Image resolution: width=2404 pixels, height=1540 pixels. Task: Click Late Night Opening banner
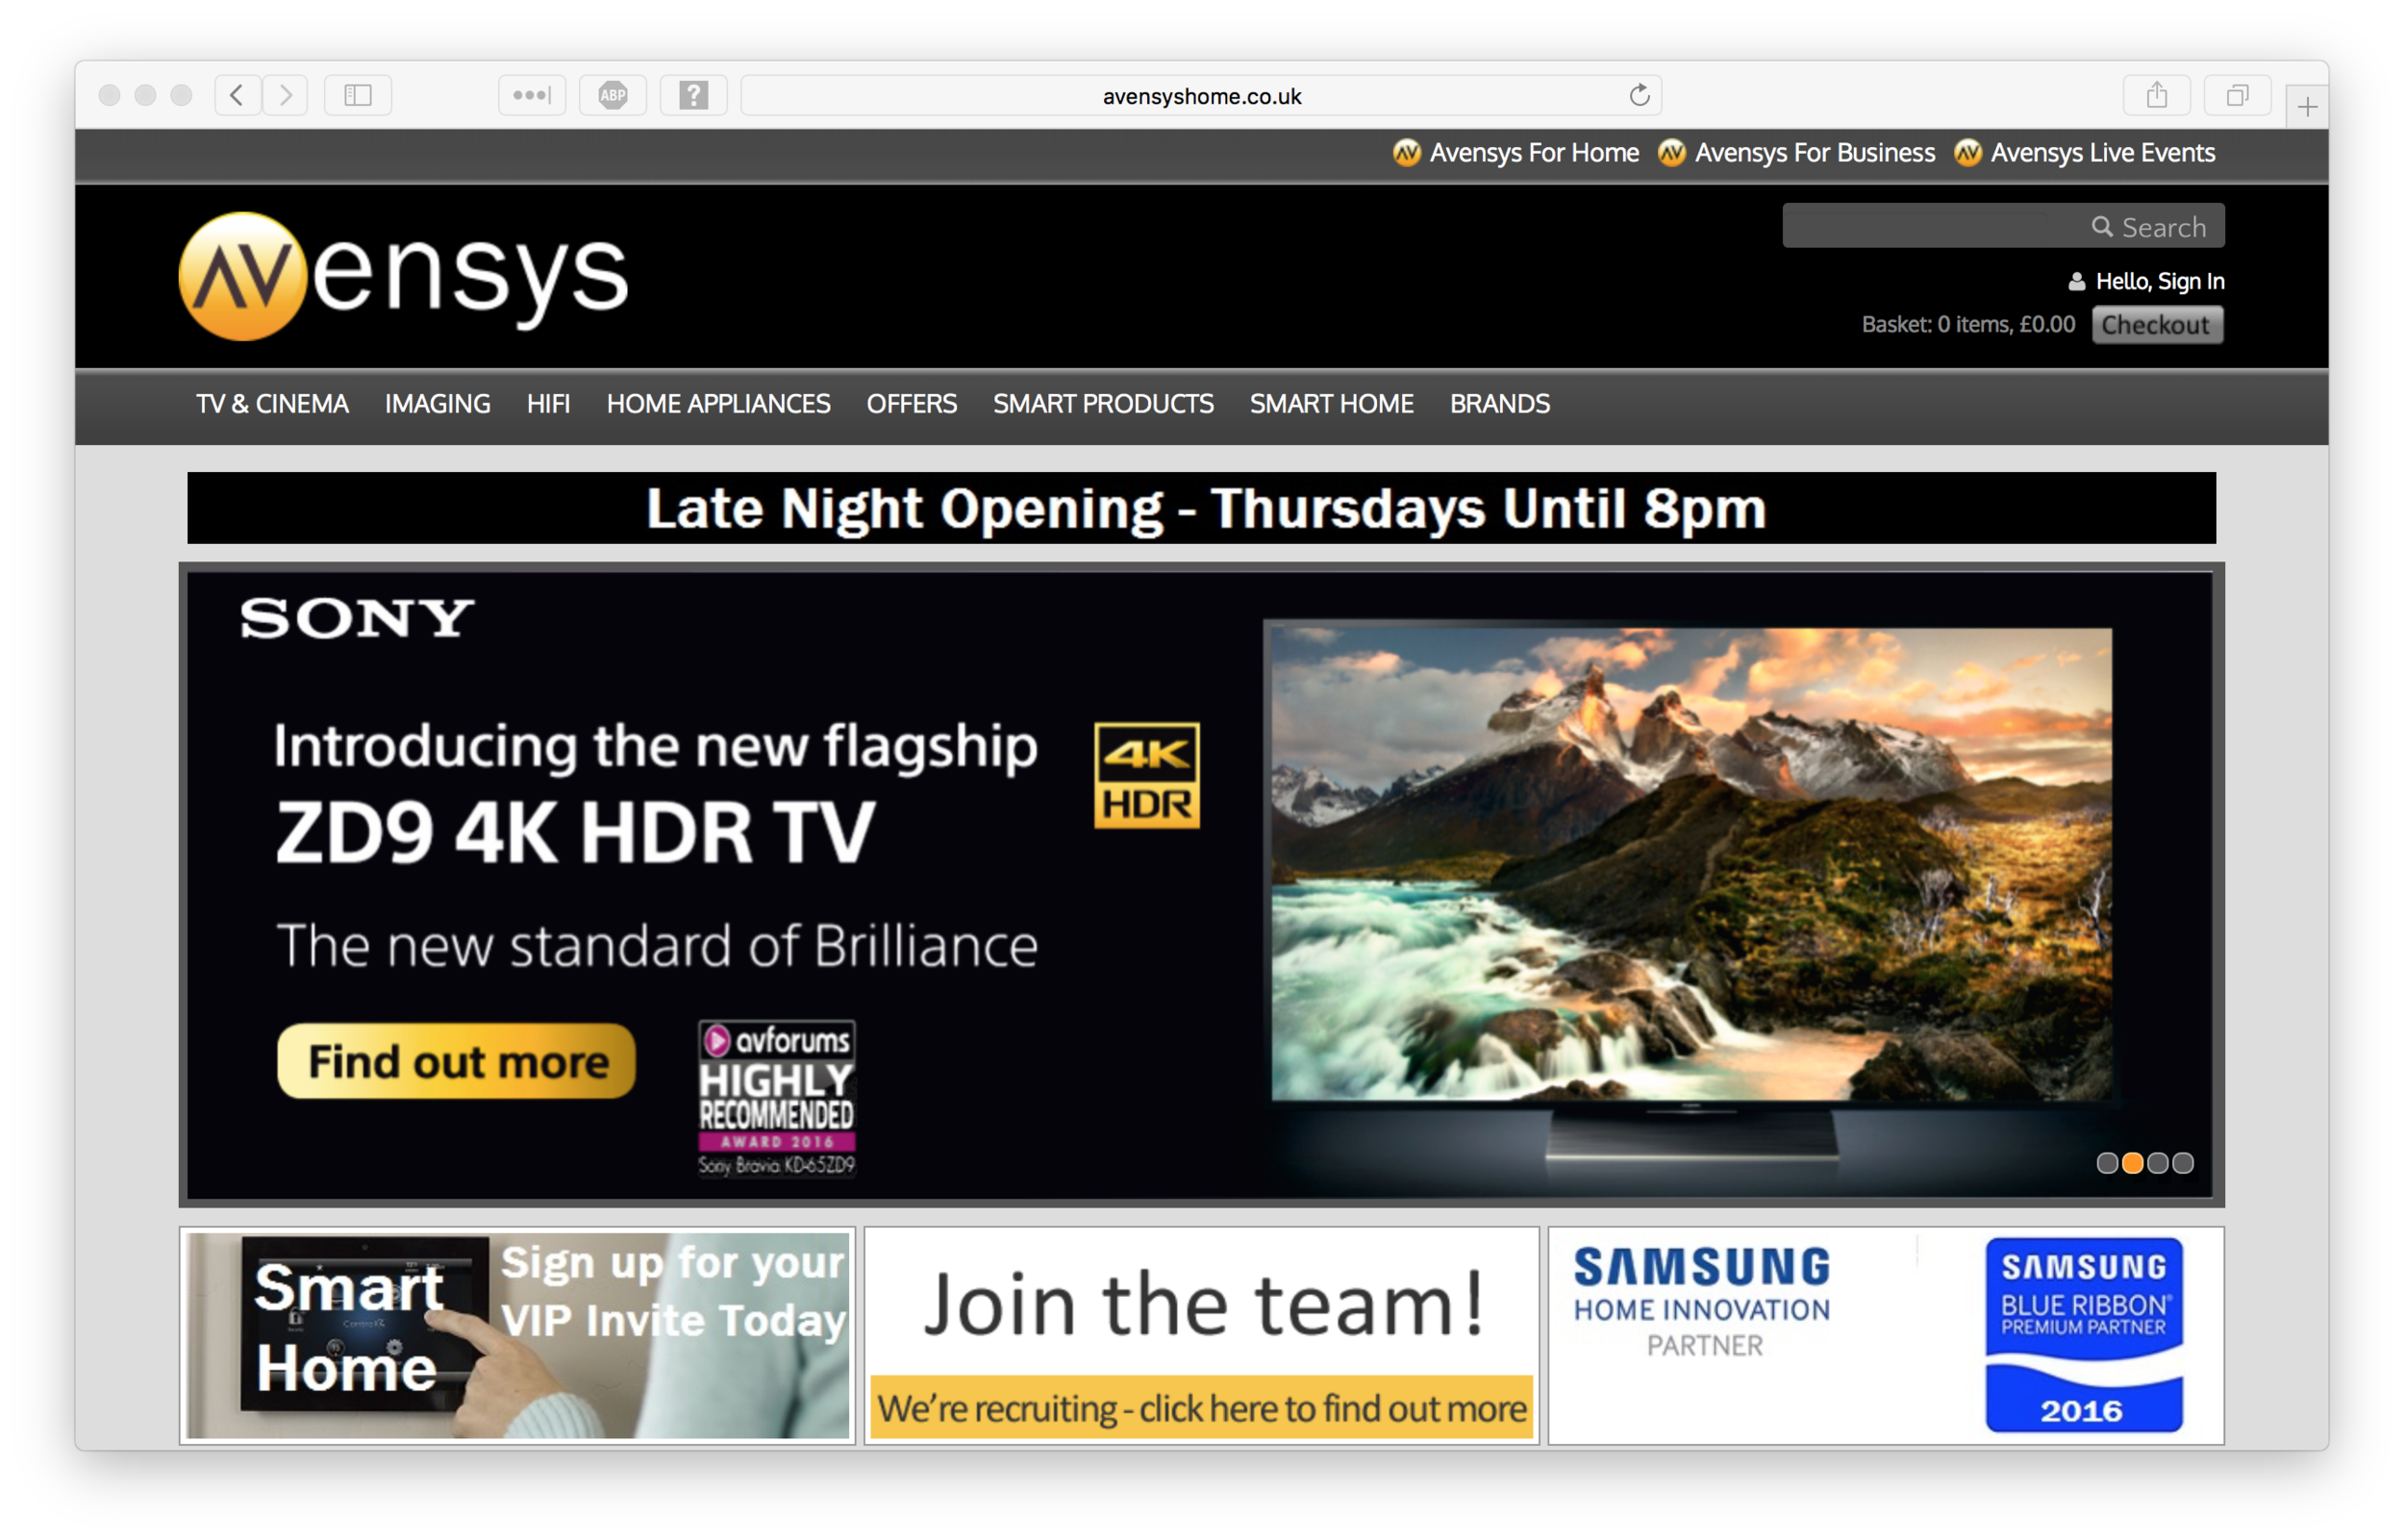pos(1201,508)
